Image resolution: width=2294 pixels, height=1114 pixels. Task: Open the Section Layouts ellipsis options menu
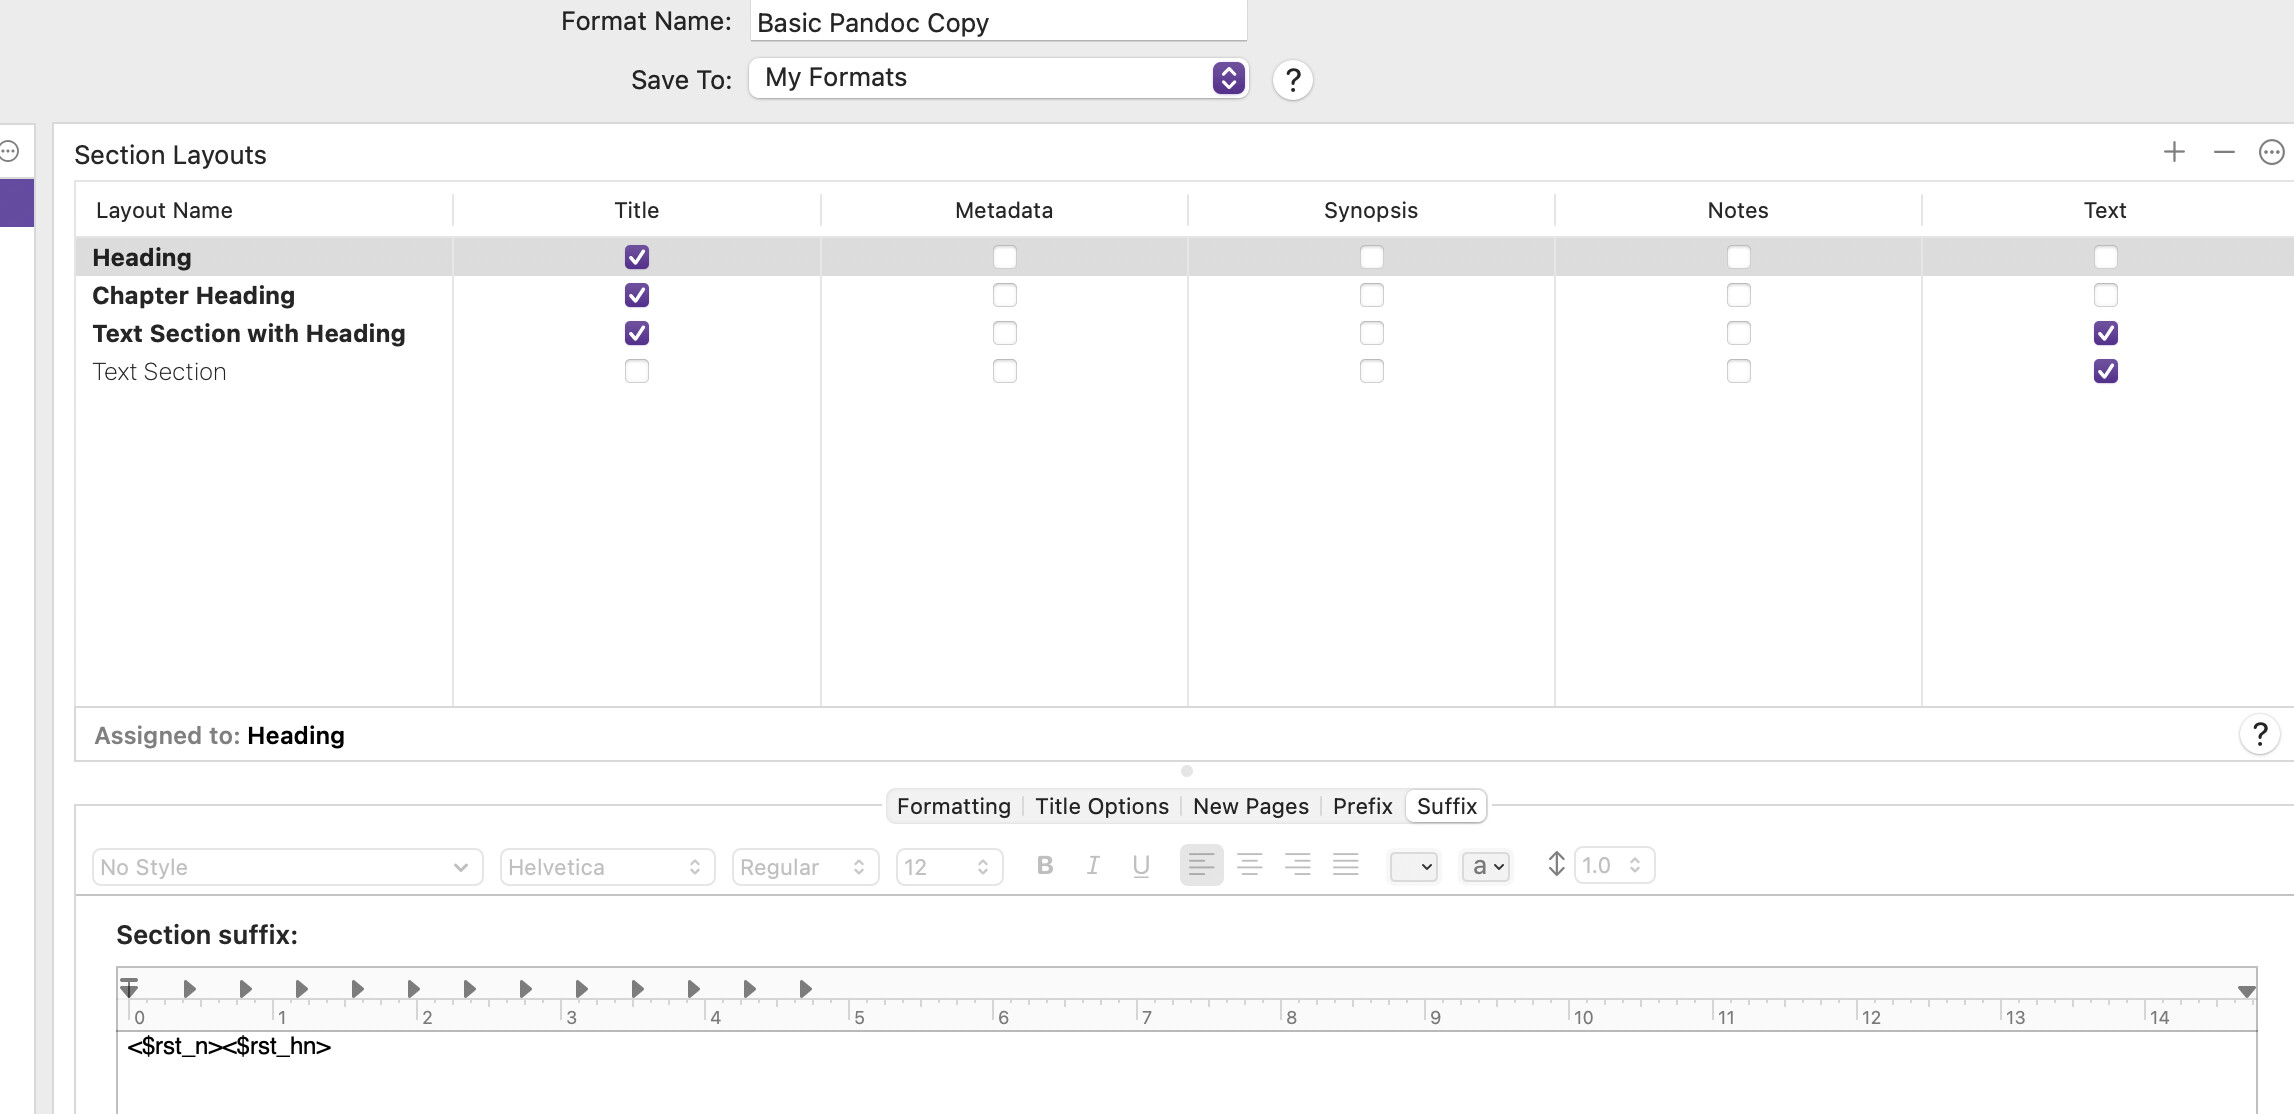point(2271,152)
